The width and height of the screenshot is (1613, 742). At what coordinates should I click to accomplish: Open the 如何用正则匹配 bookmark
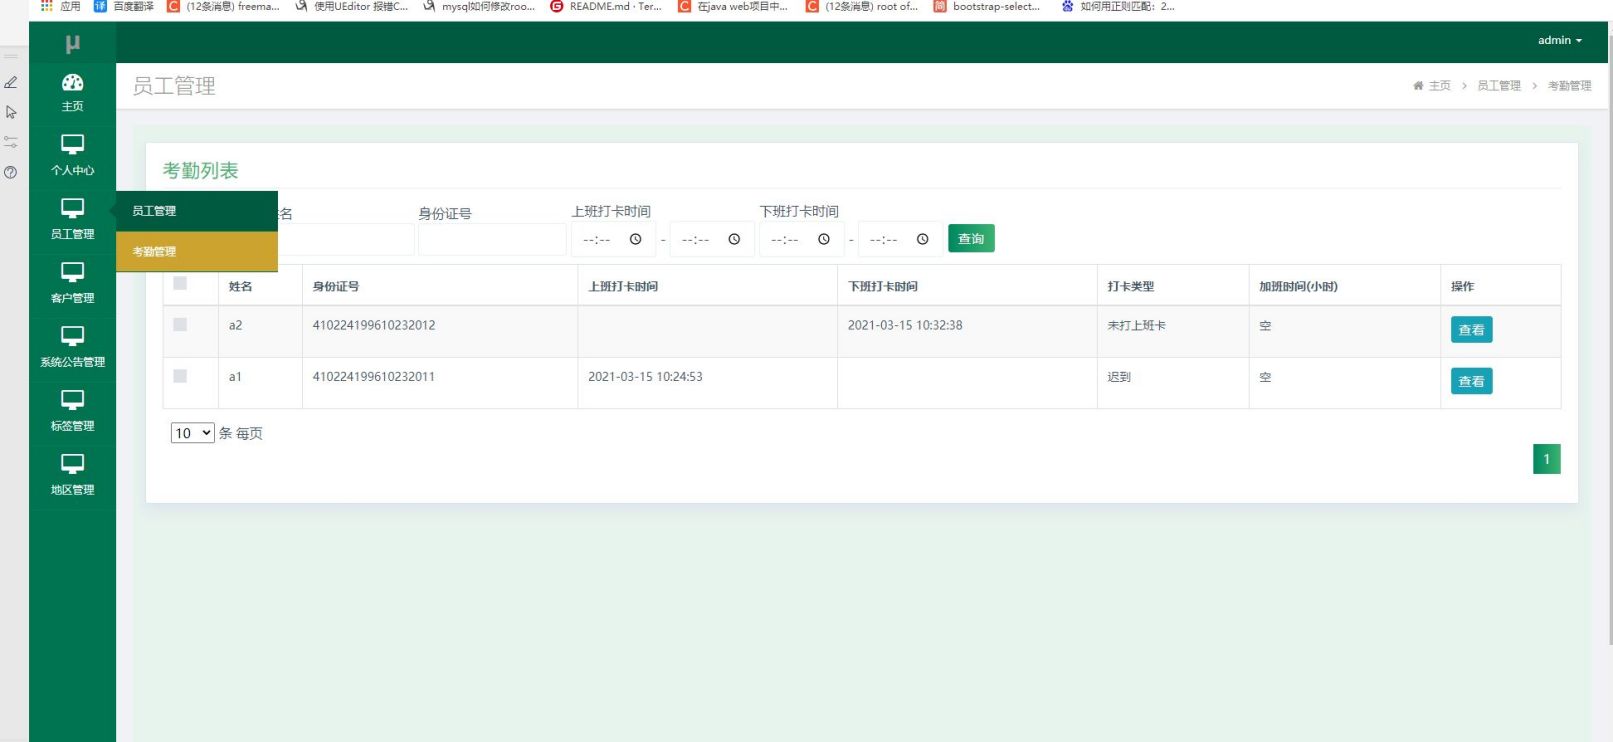1118,6
